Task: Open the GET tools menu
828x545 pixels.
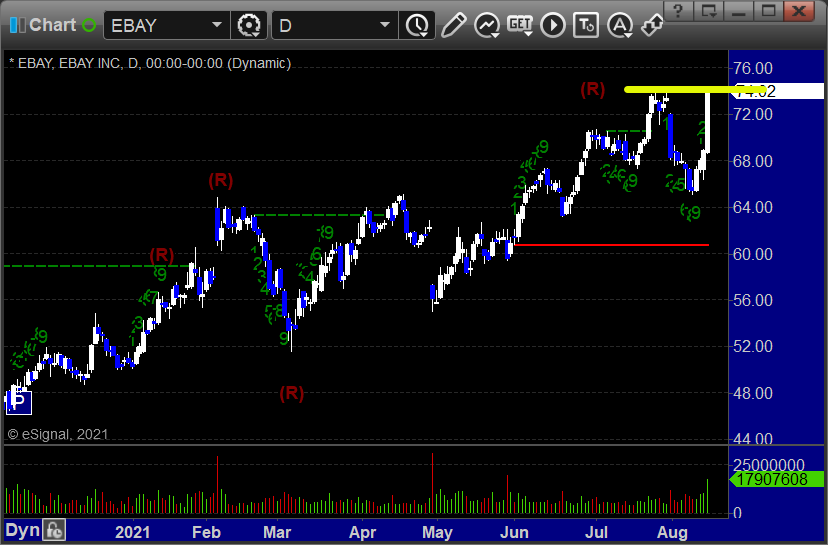Action: (520, 25)
